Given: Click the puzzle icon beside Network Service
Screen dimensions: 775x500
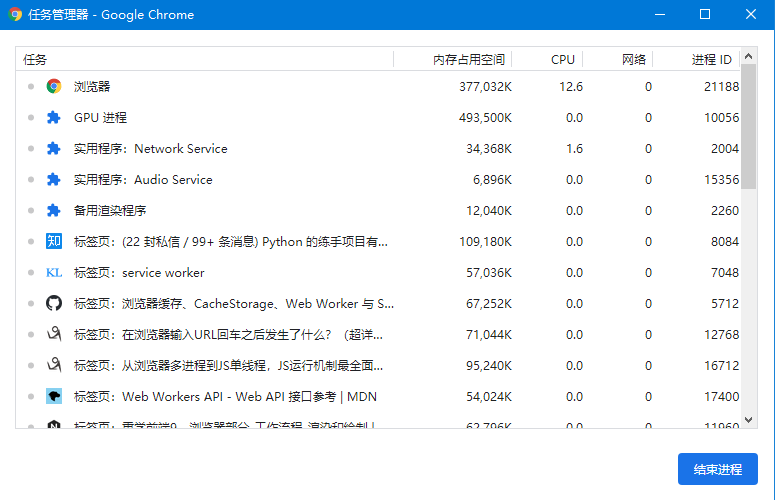Looking at the screenshot, I should click(54, 149).
